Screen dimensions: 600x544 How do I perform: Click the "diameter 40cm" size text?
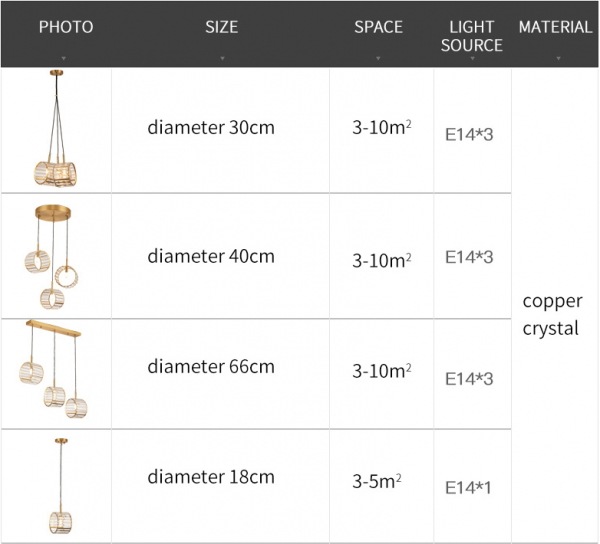pyautogui.click(x=211, y=256)
